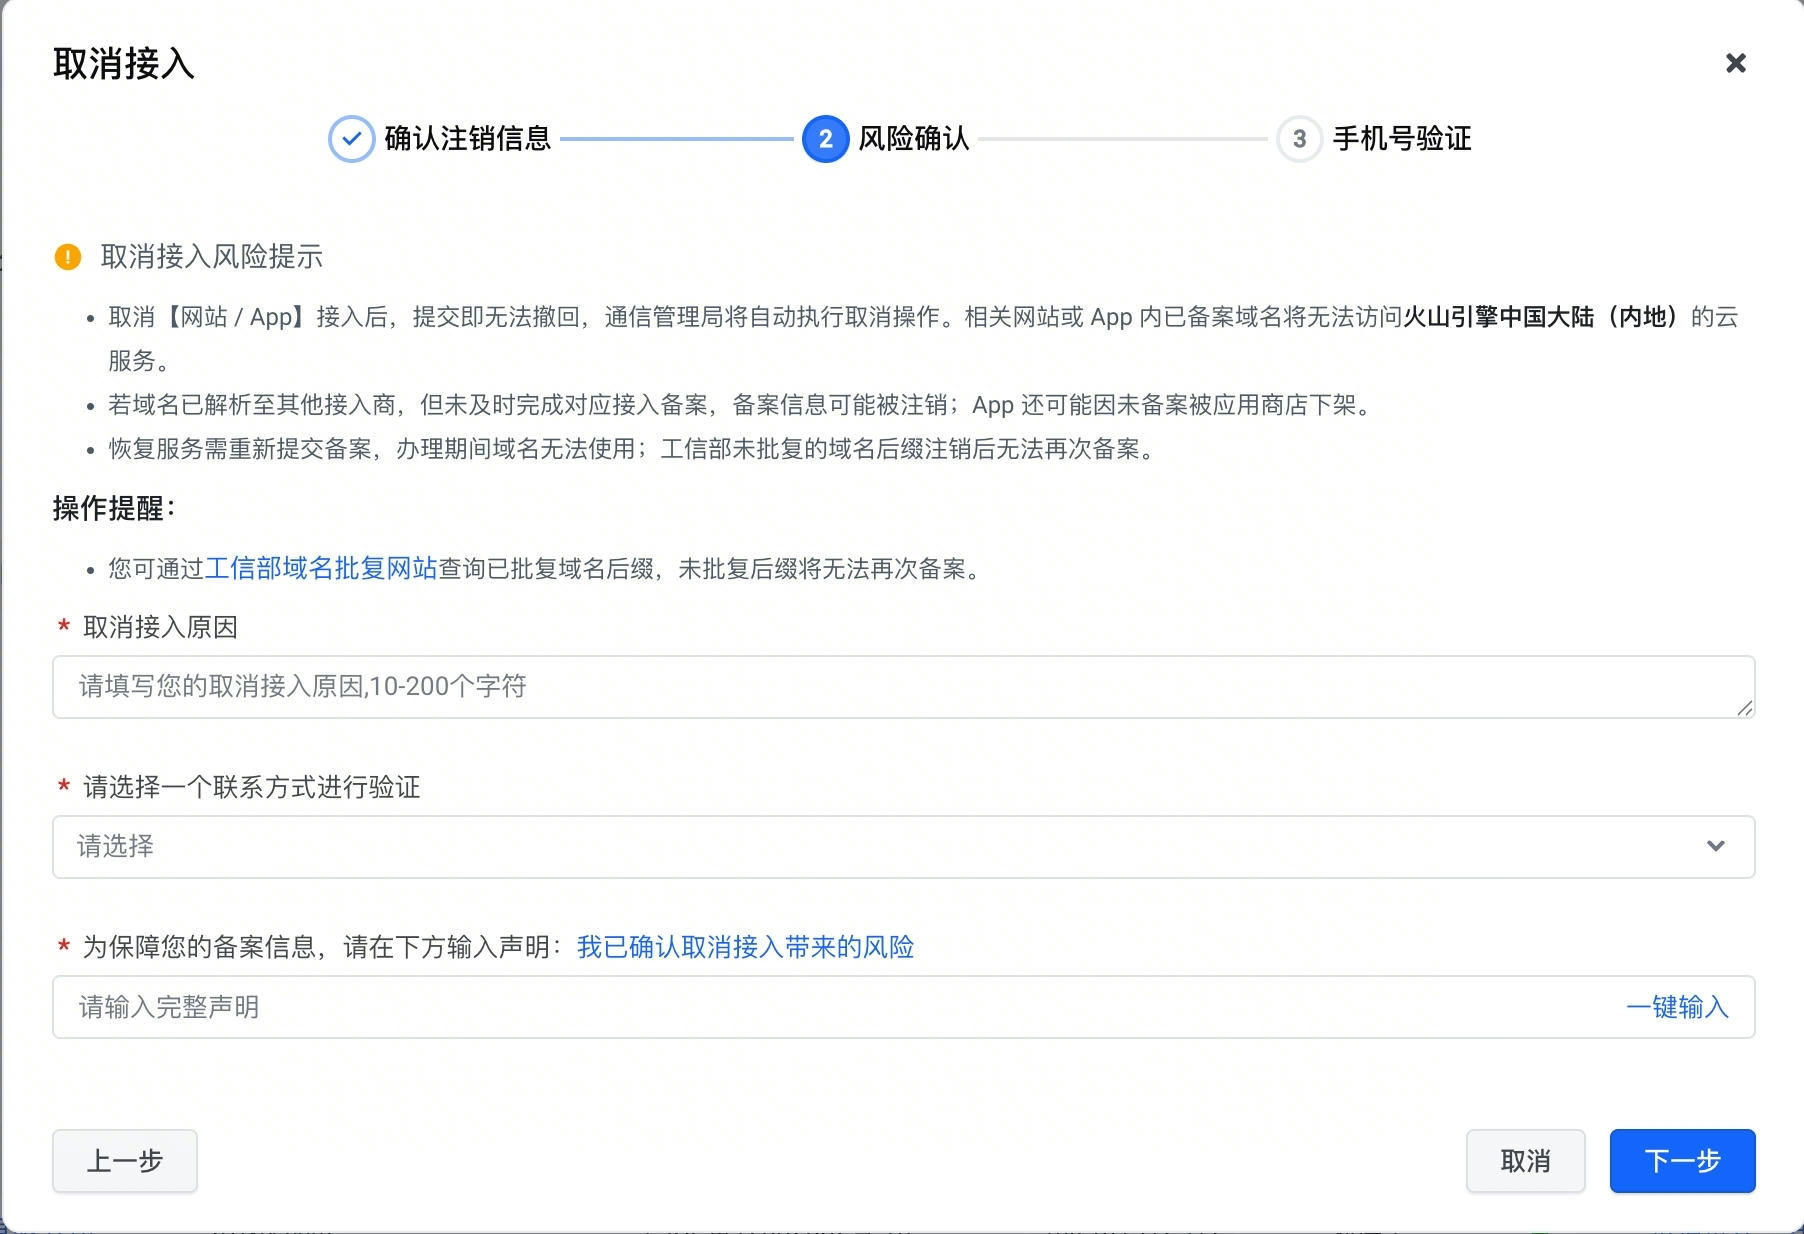Click 一键输入 to autofill the declaration
This screenshot has width=1804, height=1234.
pyautogui.click(x=1677, y=1007)
